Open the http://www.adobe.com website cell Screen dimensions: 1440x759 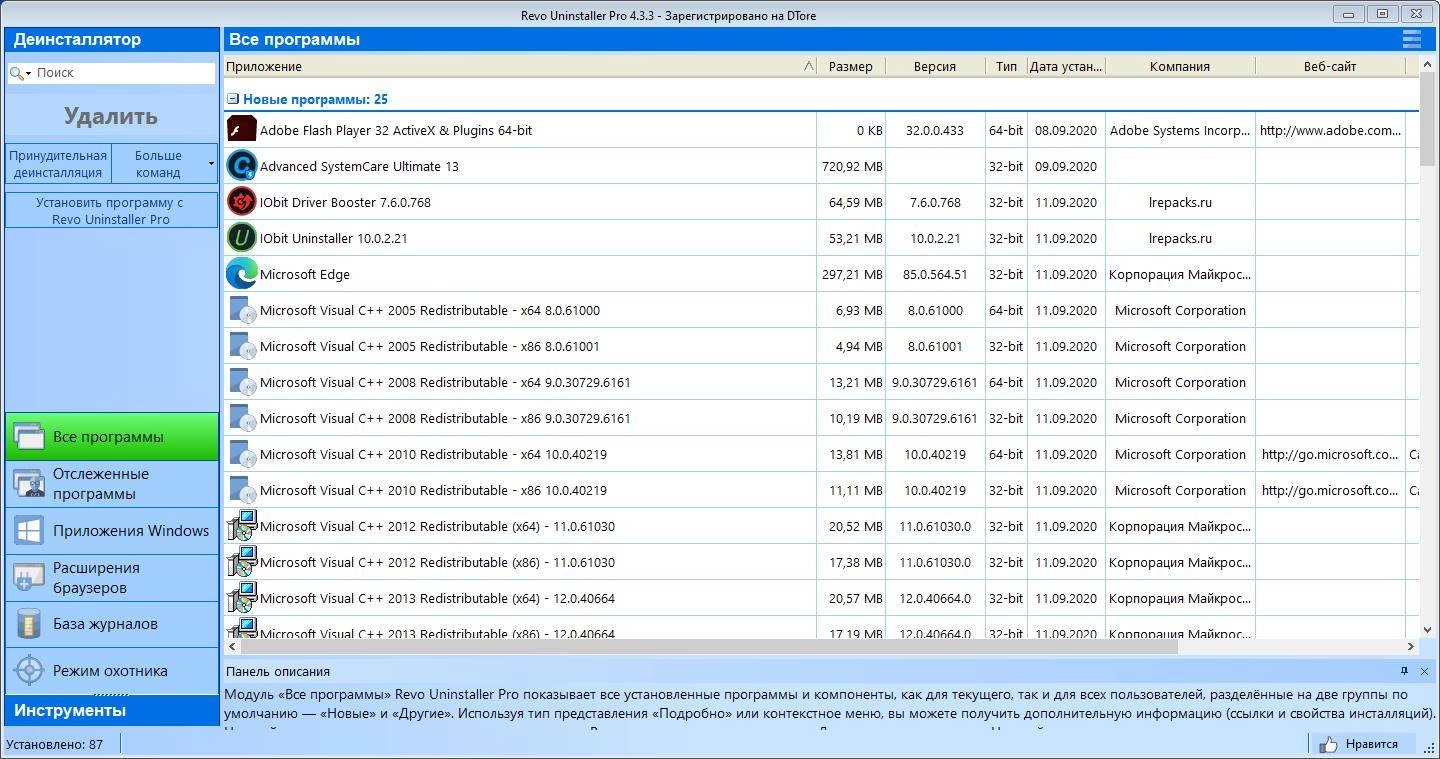(x=1330, y=130)
